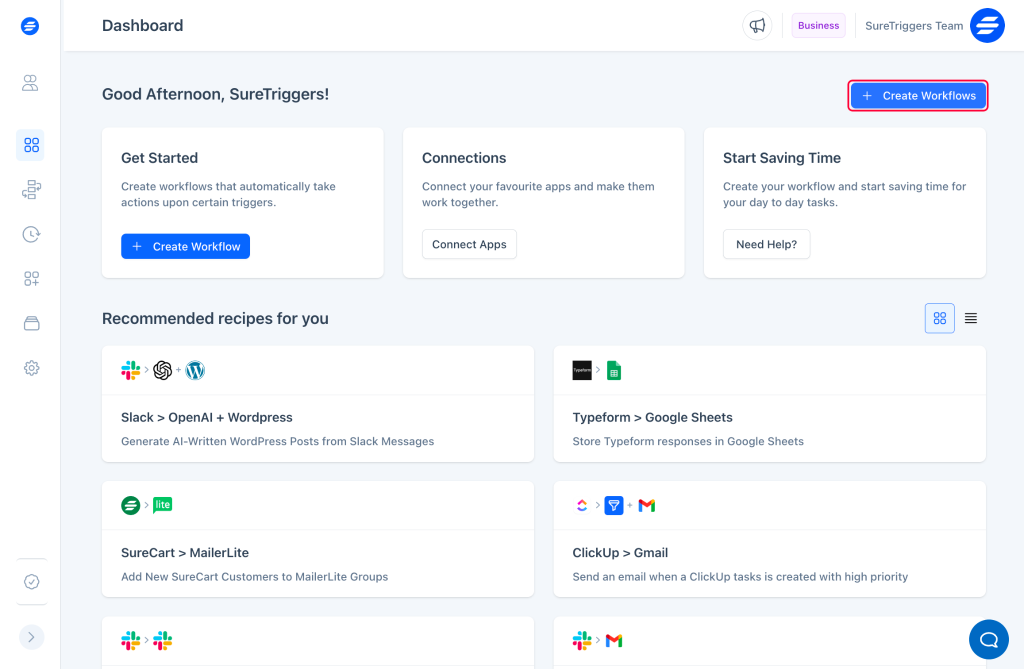Open the Integrations briefcase icon
The height and width of the screenshot is (669, 1024).
coord(30,323)
